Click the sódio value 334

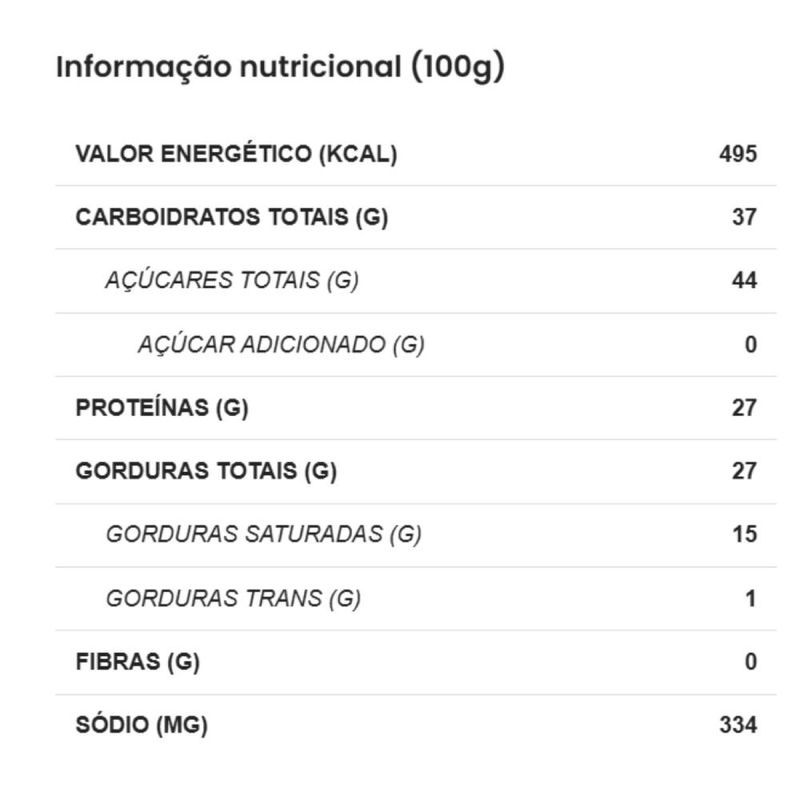point(738,726)
